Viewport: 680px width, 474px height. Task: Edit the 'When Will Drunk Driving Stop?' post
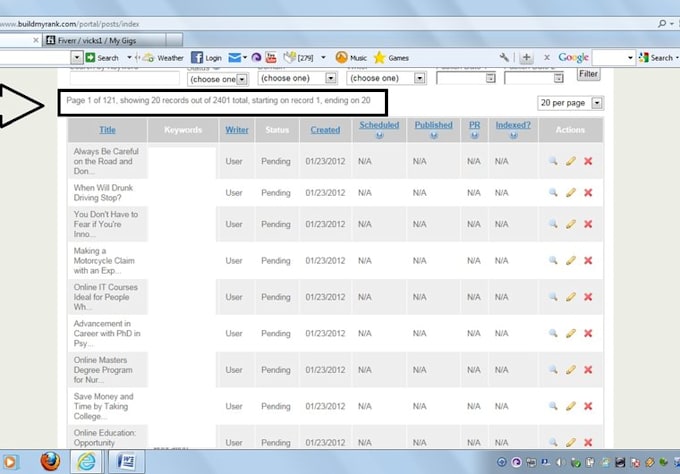click(571, 193)
